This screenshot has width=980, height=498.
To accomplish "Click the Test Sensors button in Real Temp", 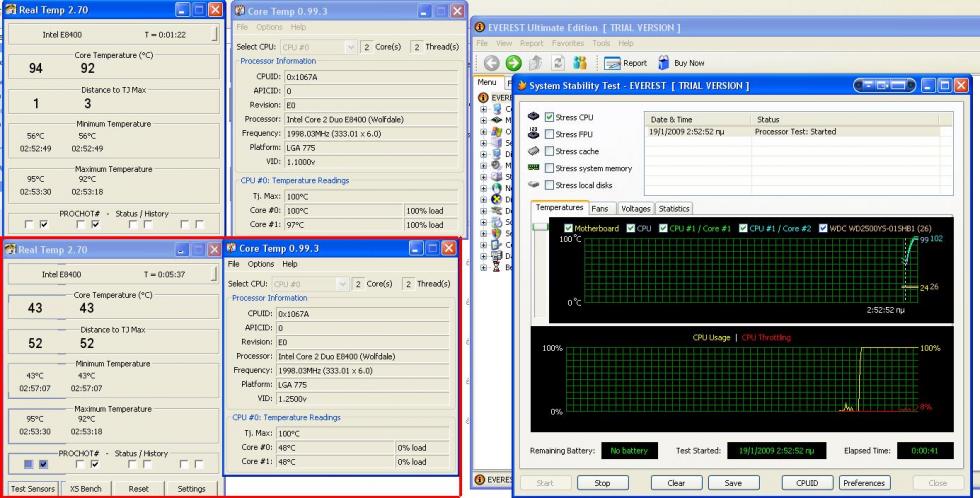I will (x=32, y=489).
